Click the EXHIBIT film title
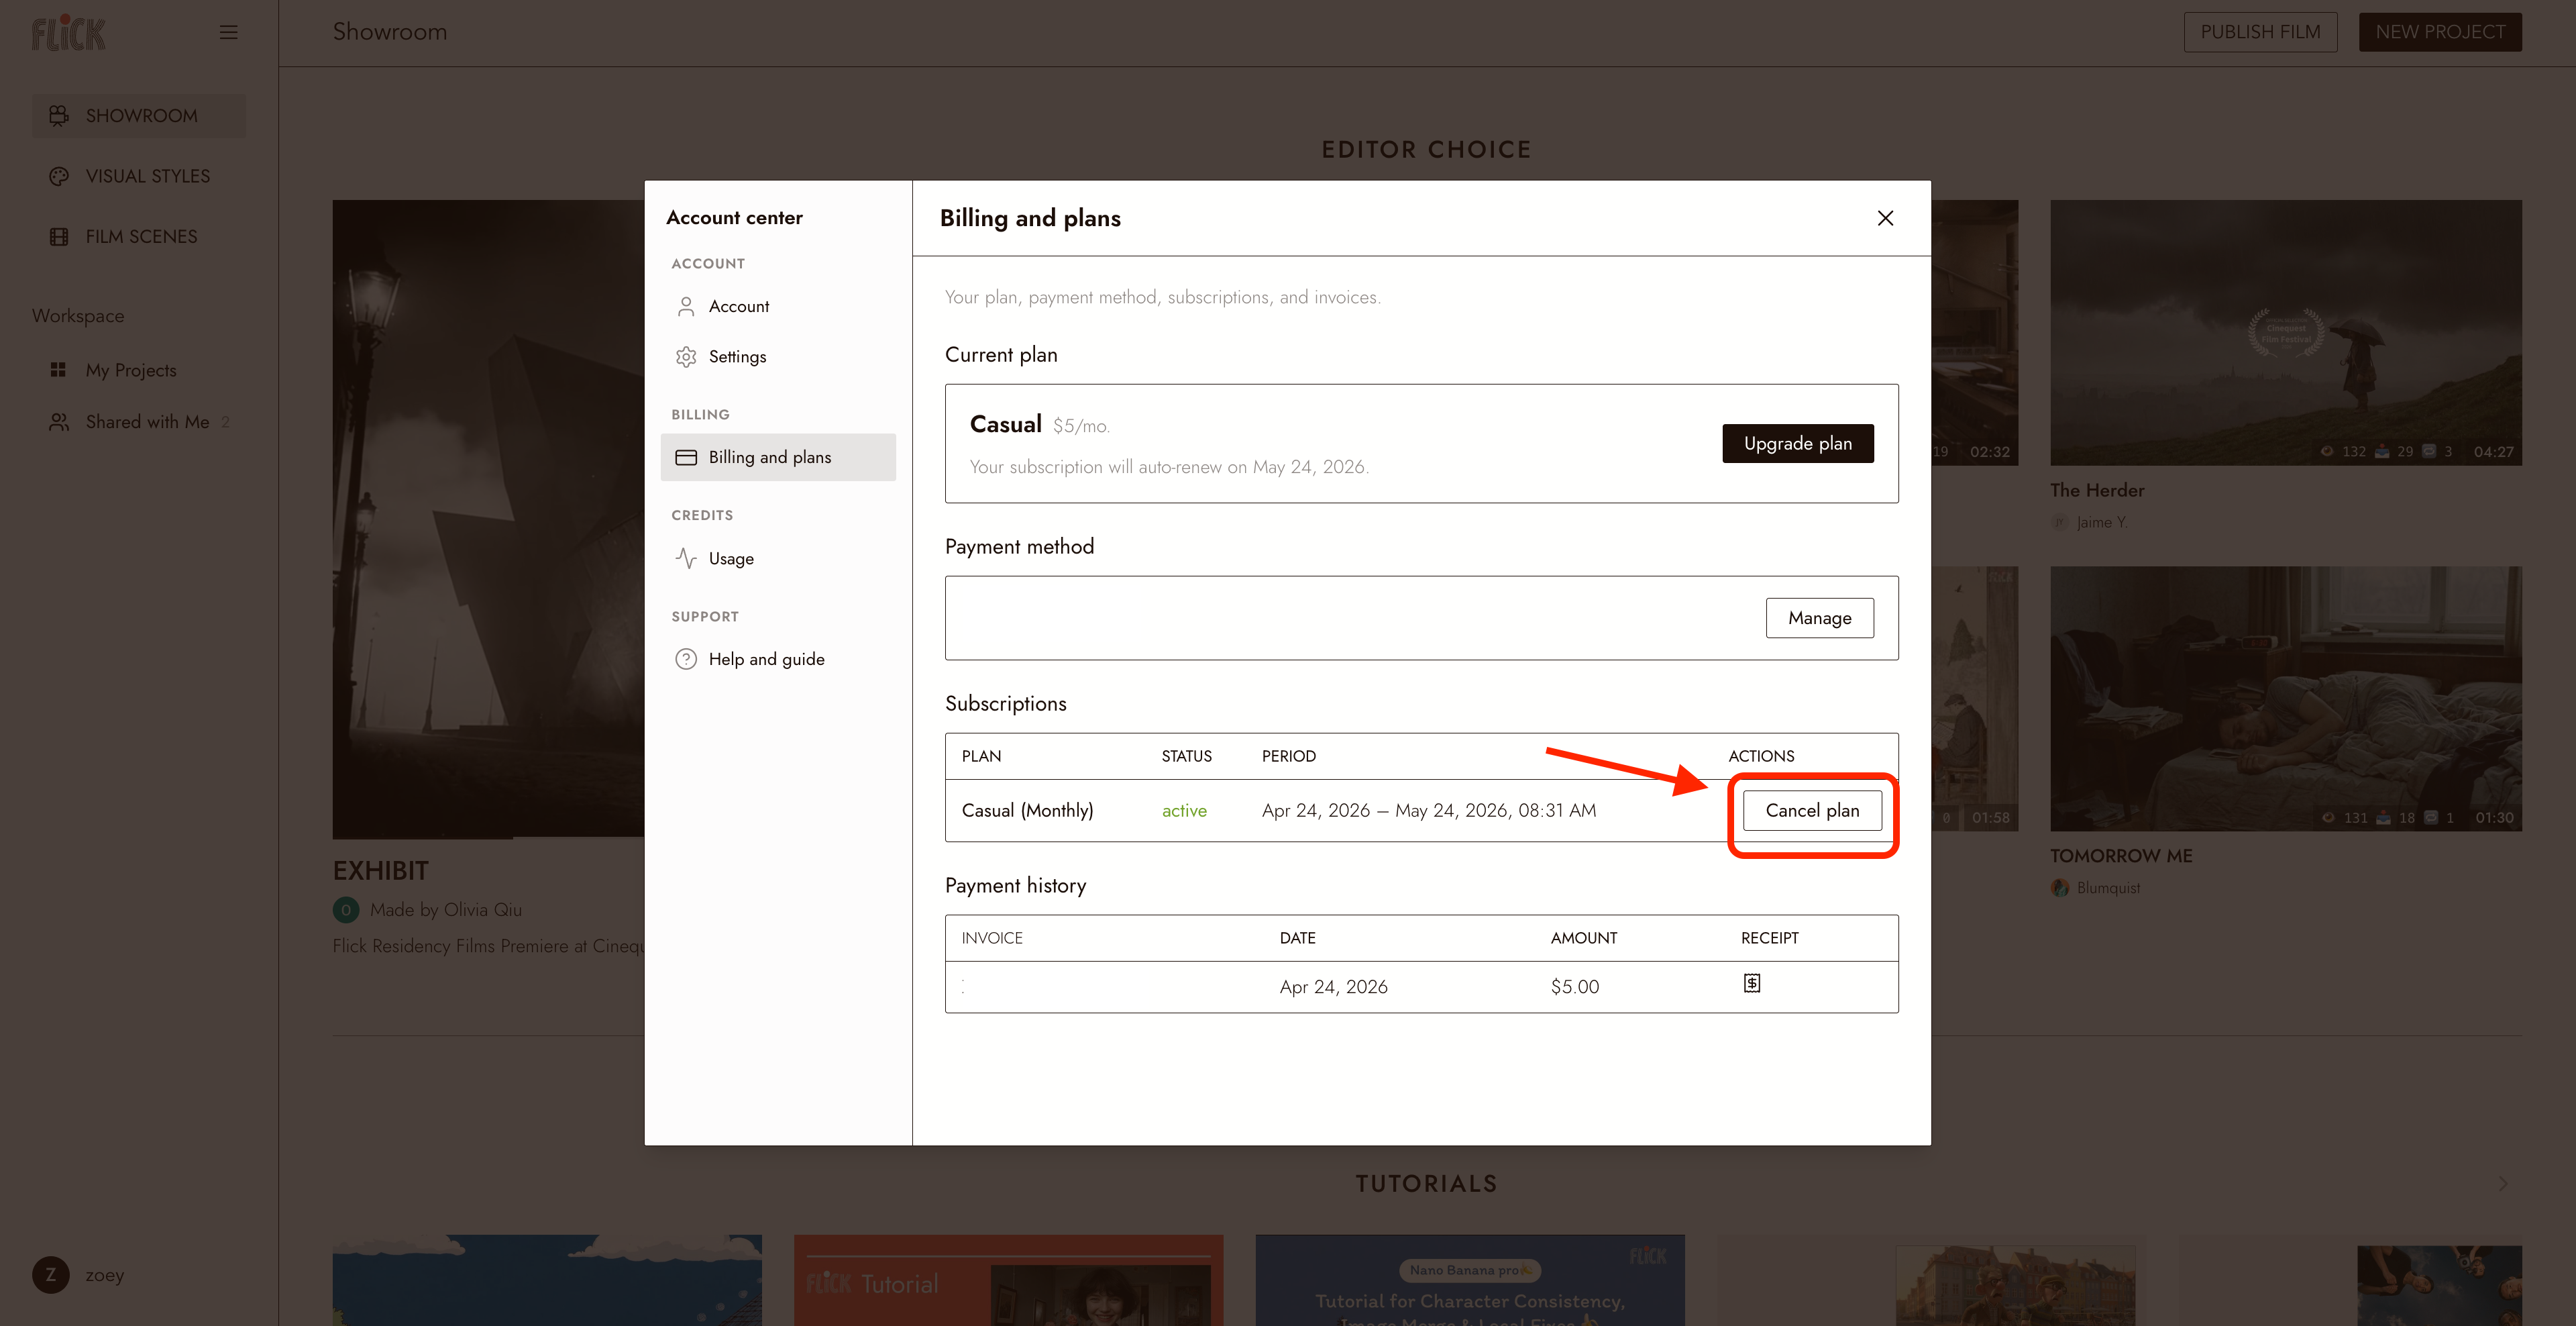Viewport: 2576px width, 1326px height. pos(381,871)
